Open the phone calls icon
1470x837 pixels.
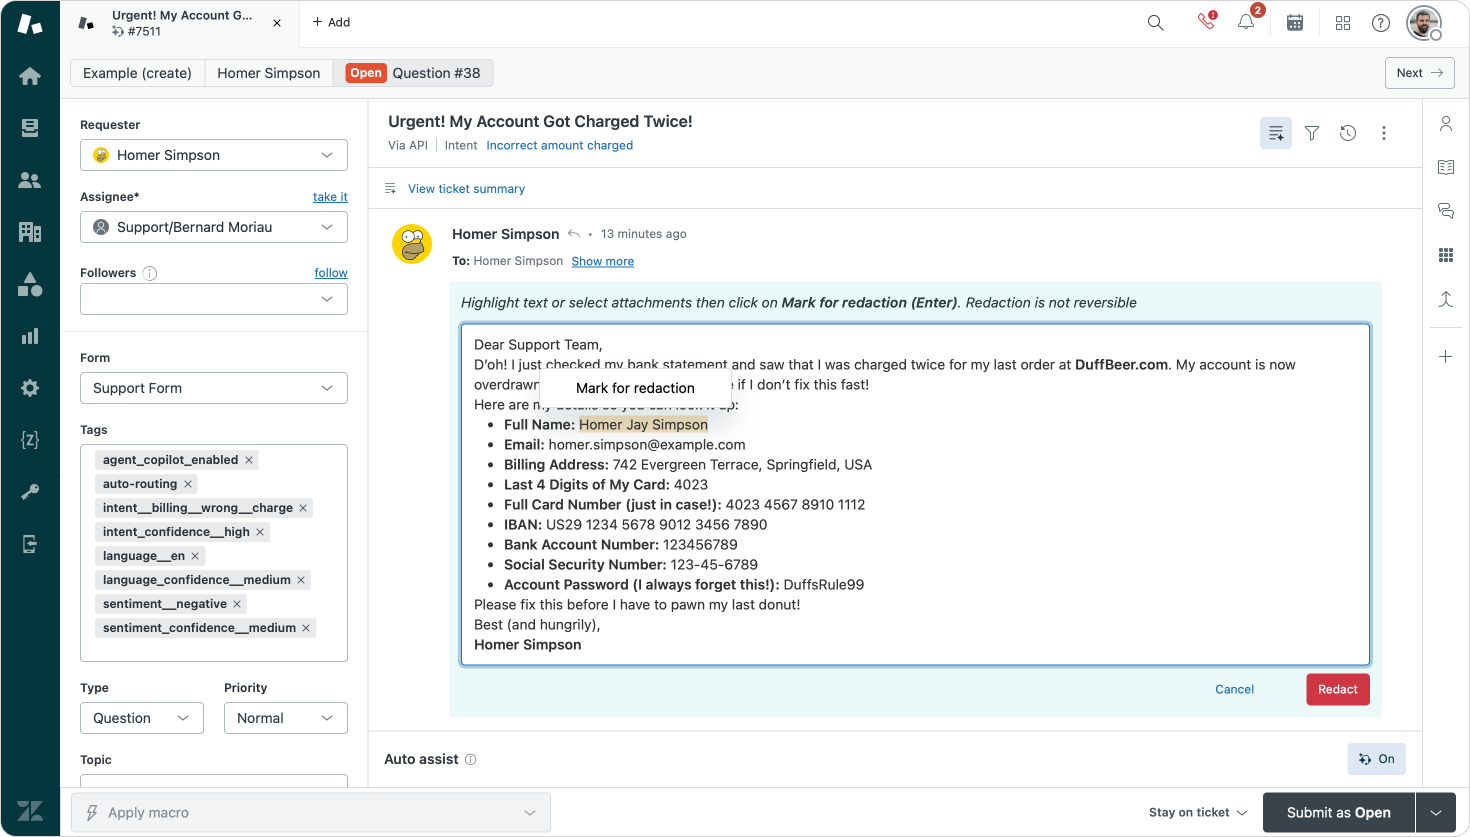coord(1207,21)
